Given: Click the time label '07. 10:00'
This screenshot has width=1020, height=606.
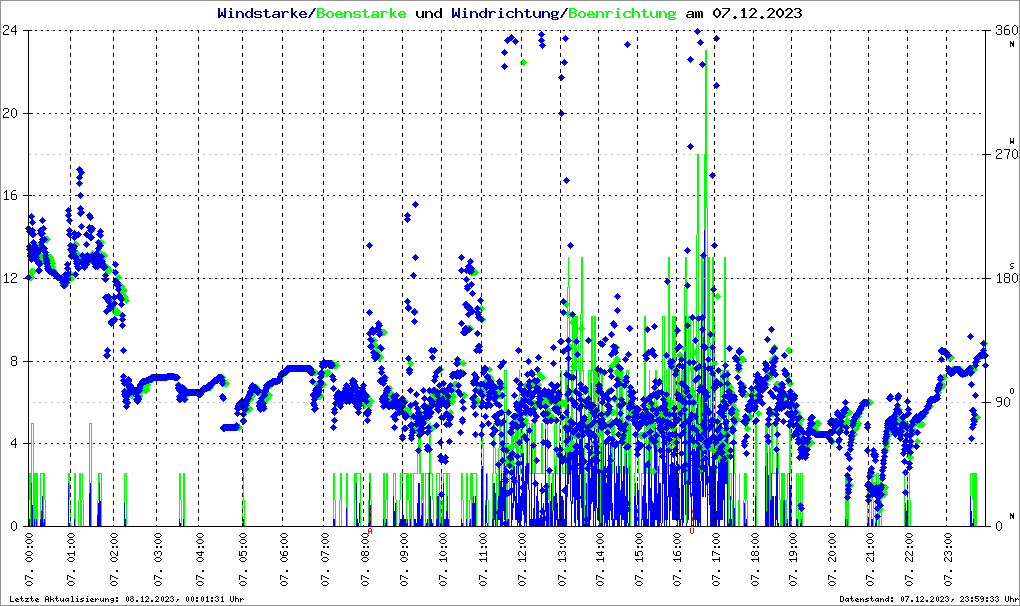Looking at the screenshot, I should pyautogui.click(x=442, y=559).
